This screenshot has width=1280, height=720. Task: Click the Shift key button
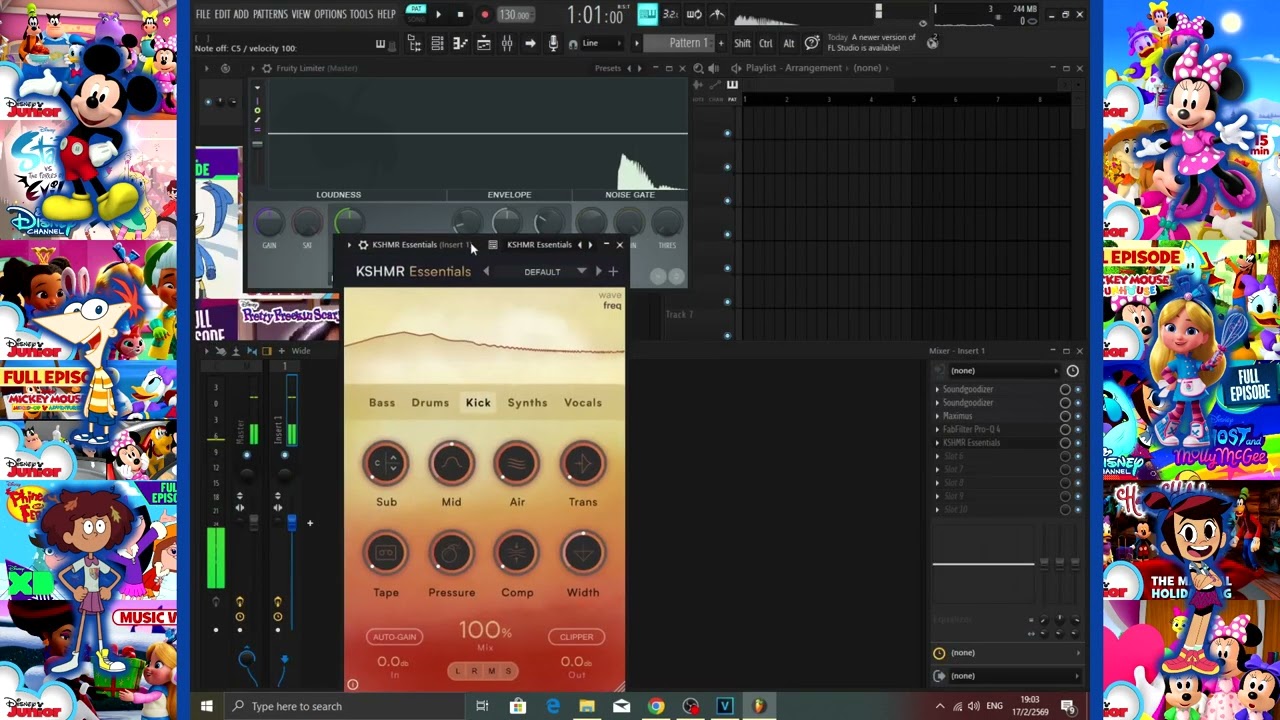(x=742, y=43)
